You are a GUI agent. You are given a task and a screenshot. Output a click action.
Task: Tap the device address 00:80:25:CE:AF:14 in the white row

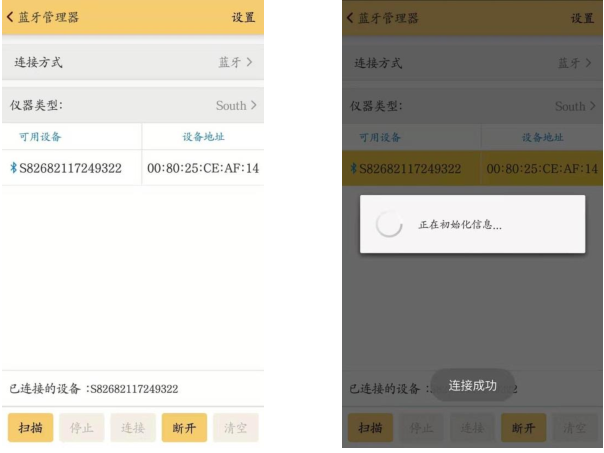click(x=203, y=167)
